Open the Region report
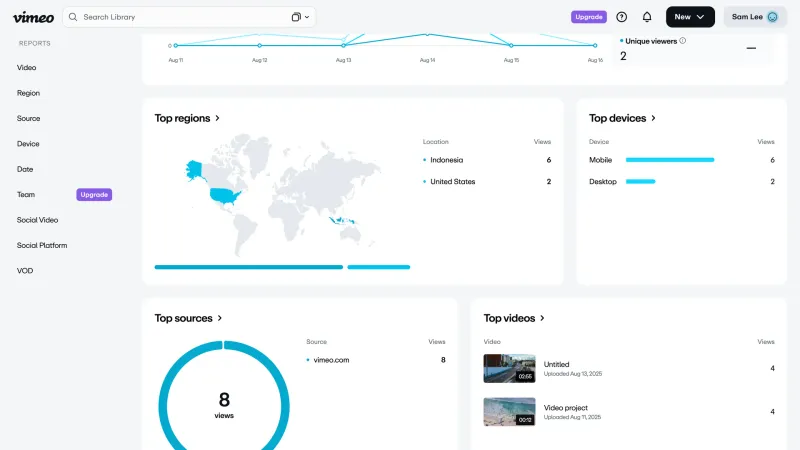The height and width of the screenshot is (450, 800). coord(28,93)
